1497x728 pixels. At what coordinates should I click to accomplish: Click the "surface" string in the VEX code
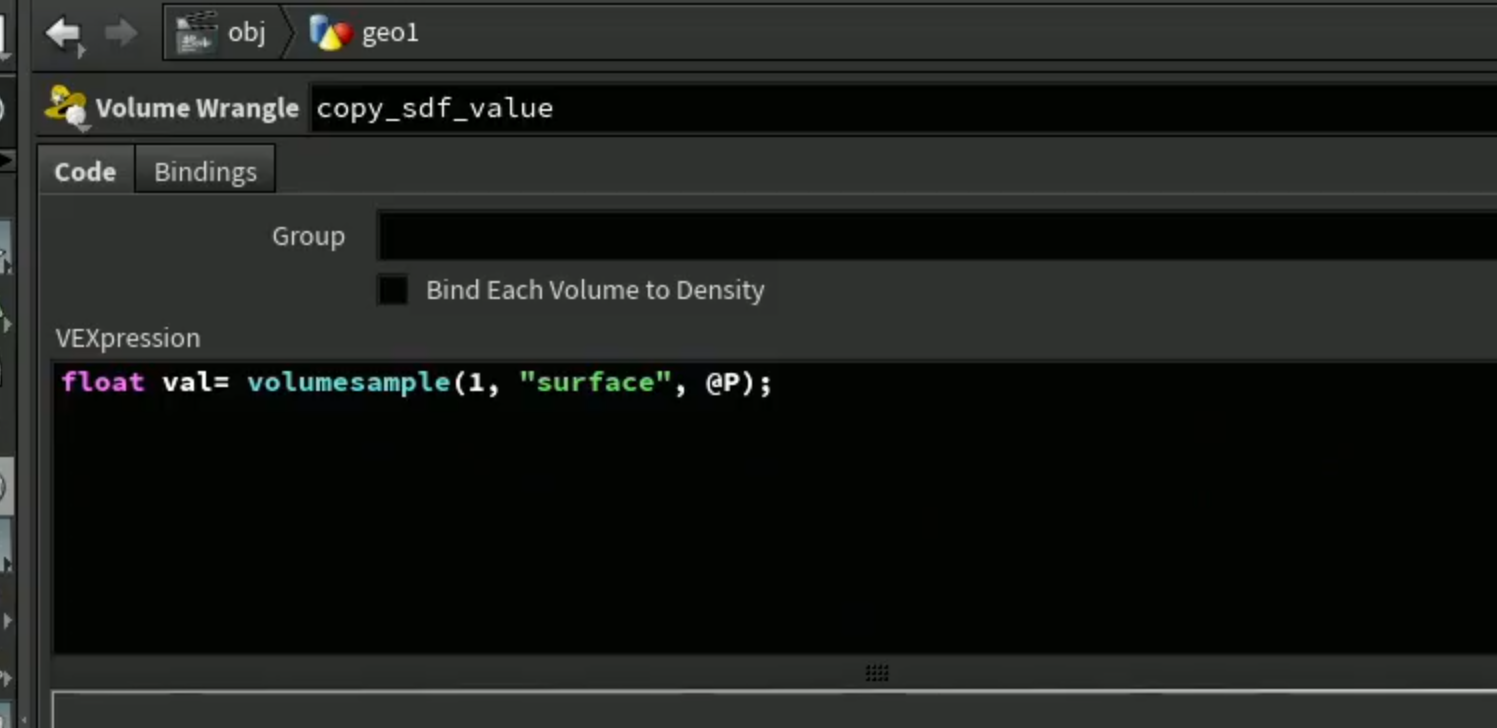[x=595, y=383]
